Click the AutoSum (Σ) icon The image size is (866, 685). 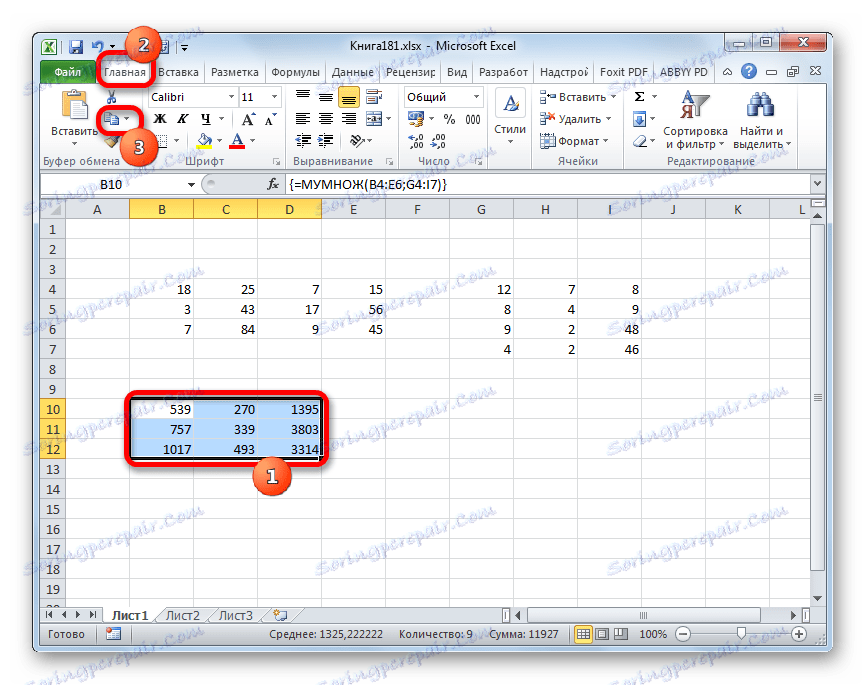pyautogui.click(x=638, y=95)
